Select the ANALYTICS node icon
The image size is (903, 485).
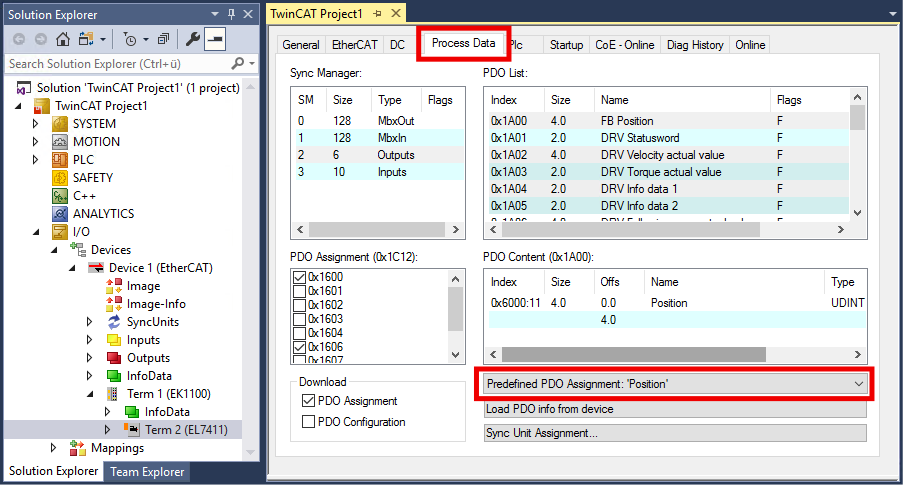coord(60,214)
